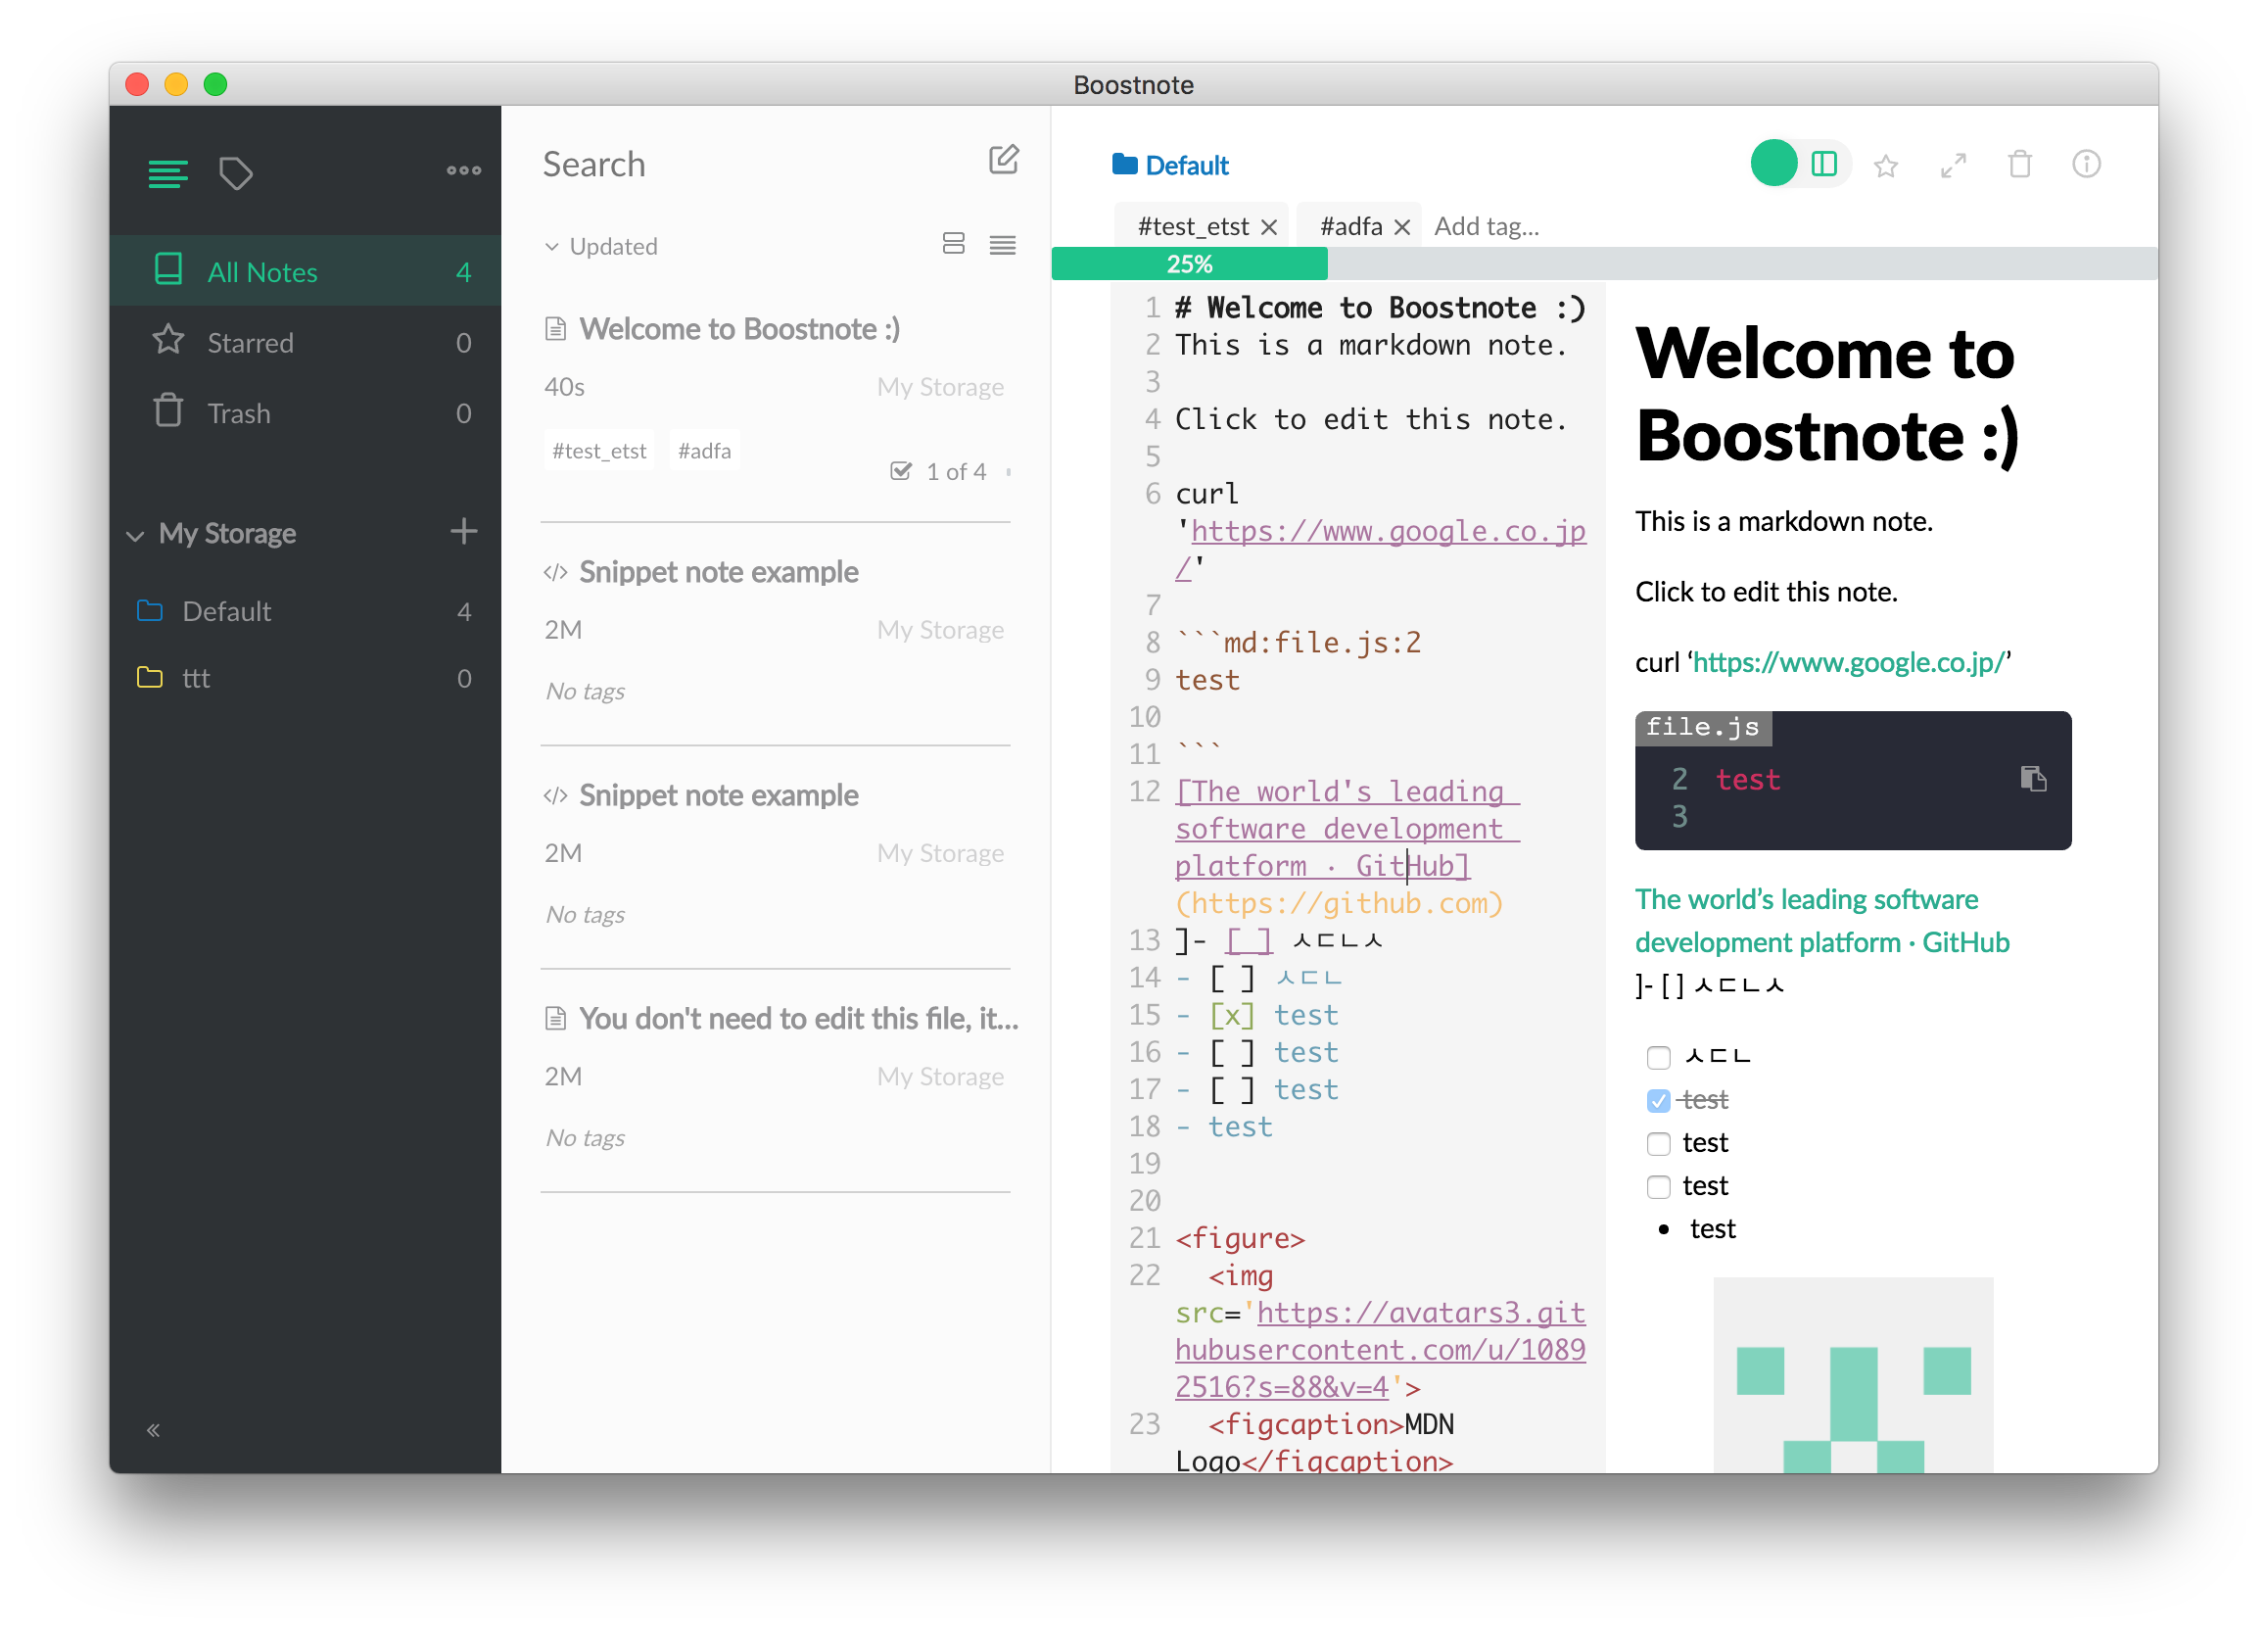Collapse the left sidebar with the chevron
The image size is (2268, 1630).
tap(154, 1429)
